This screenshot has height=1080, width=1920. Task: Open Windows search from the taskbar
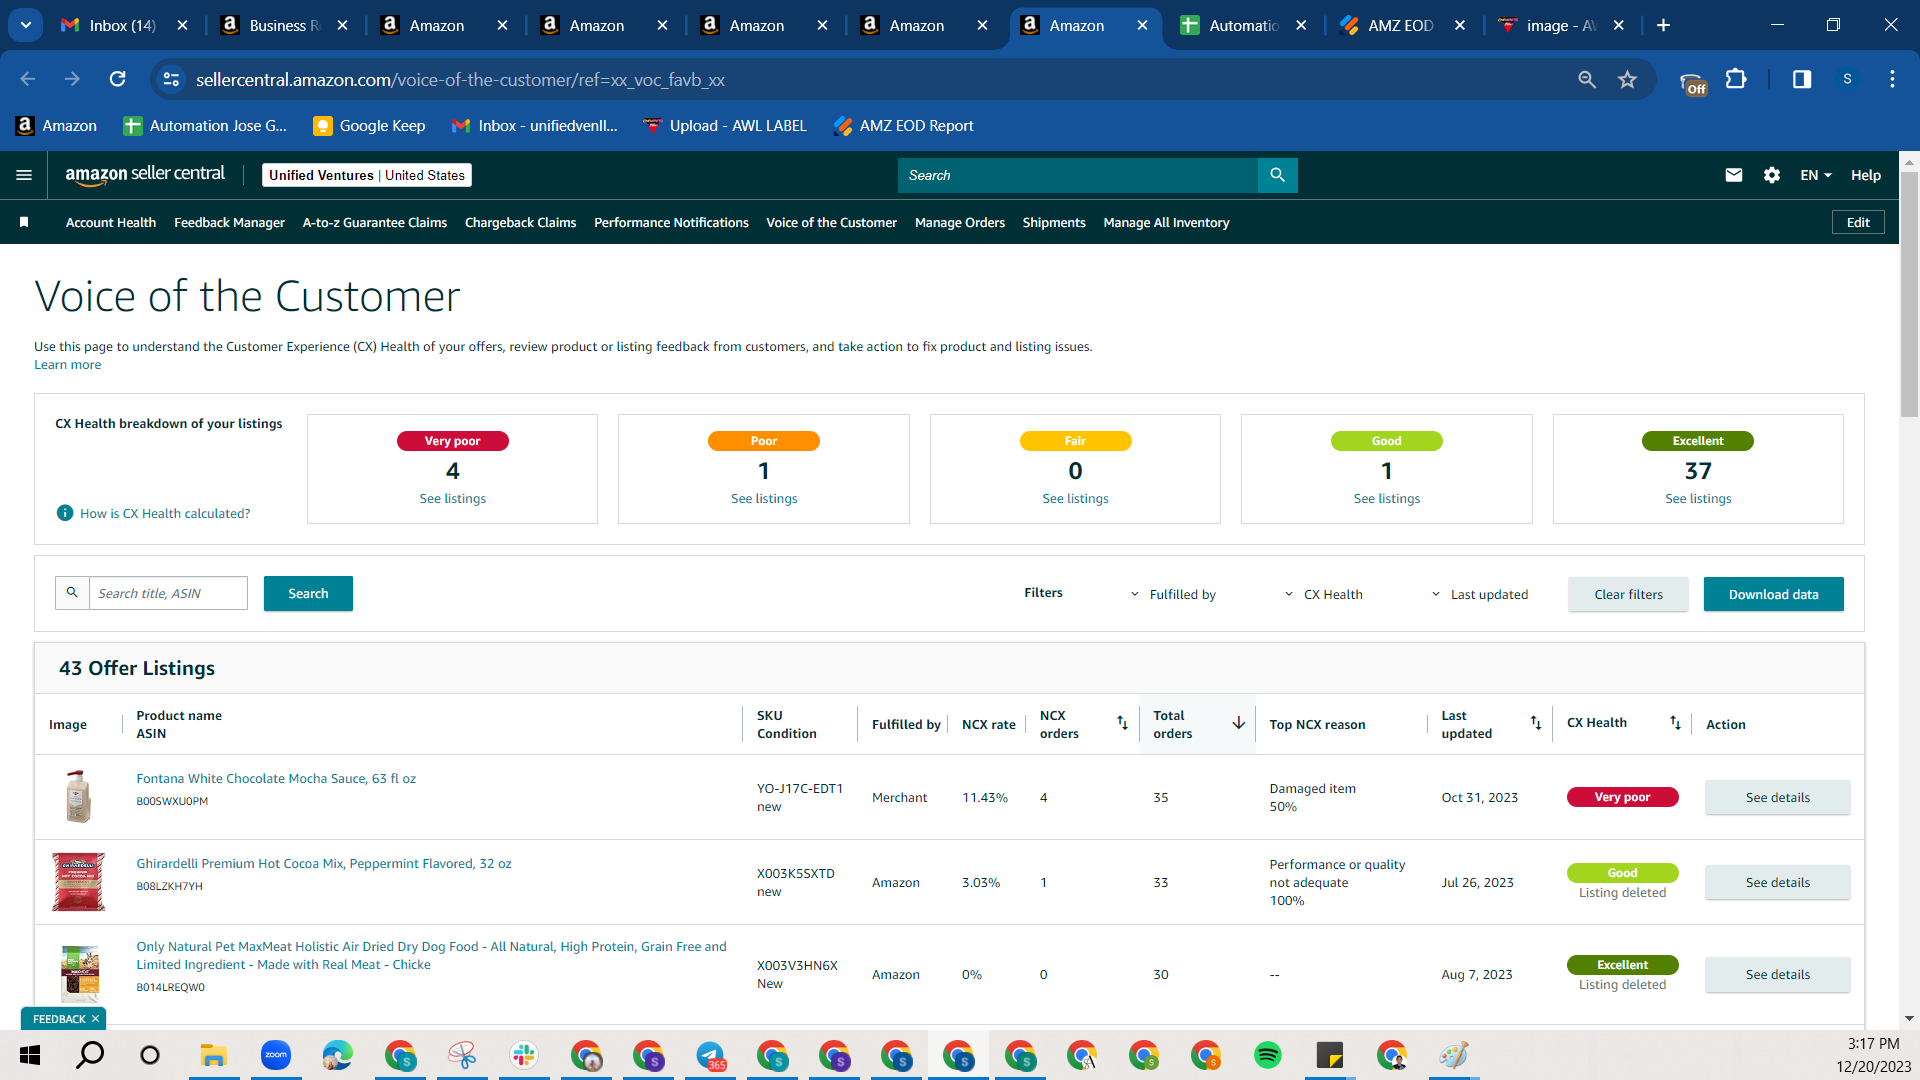[90, 1055]
